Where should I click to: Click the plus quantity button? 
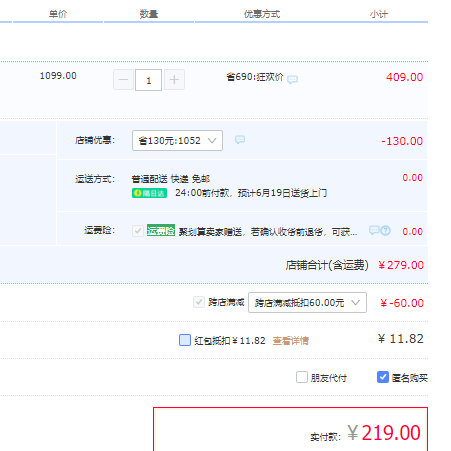174,80
